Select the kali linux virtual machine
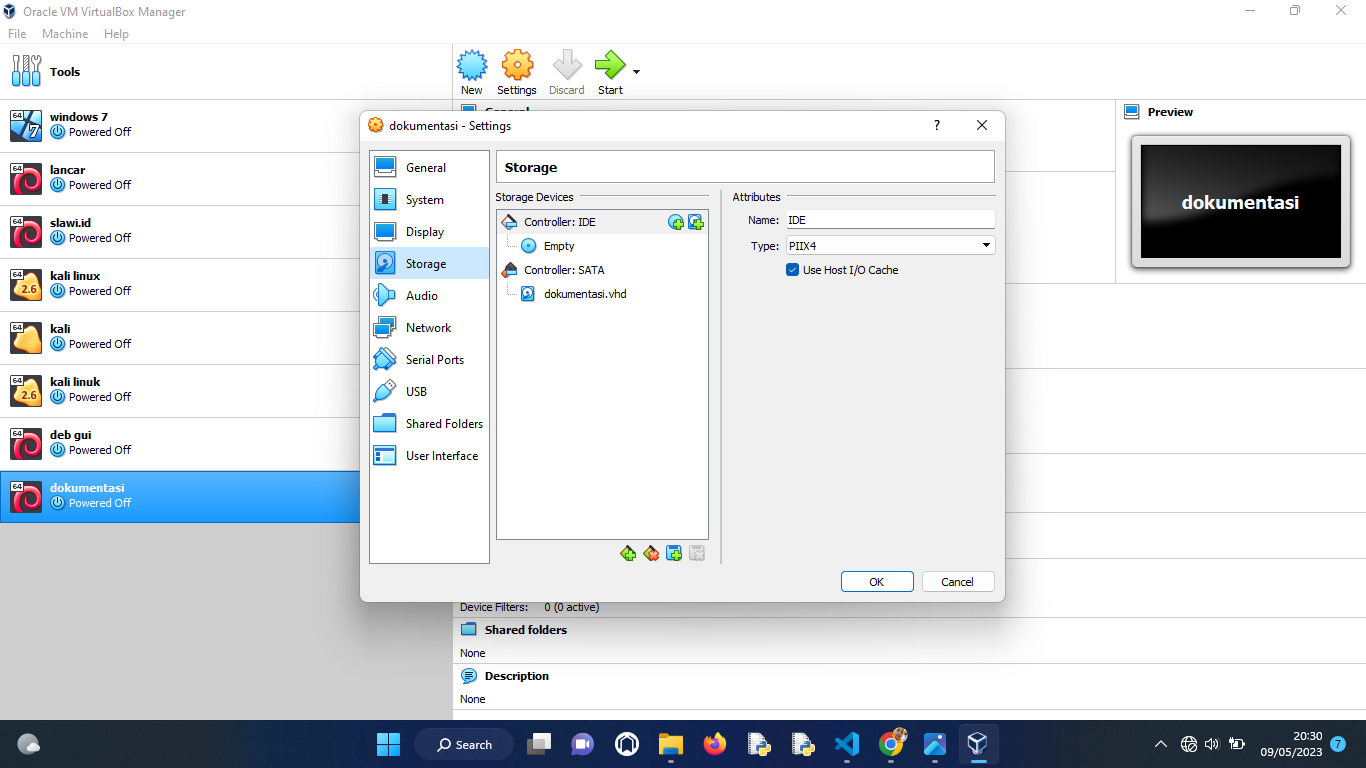1366x768 pixels. point(226,284)
